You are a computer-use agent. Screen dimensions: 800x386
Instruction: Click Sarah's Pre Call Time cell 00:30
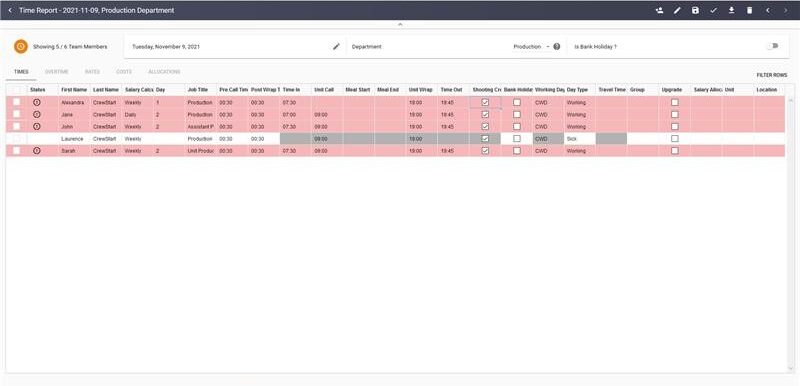pos(232,150)
